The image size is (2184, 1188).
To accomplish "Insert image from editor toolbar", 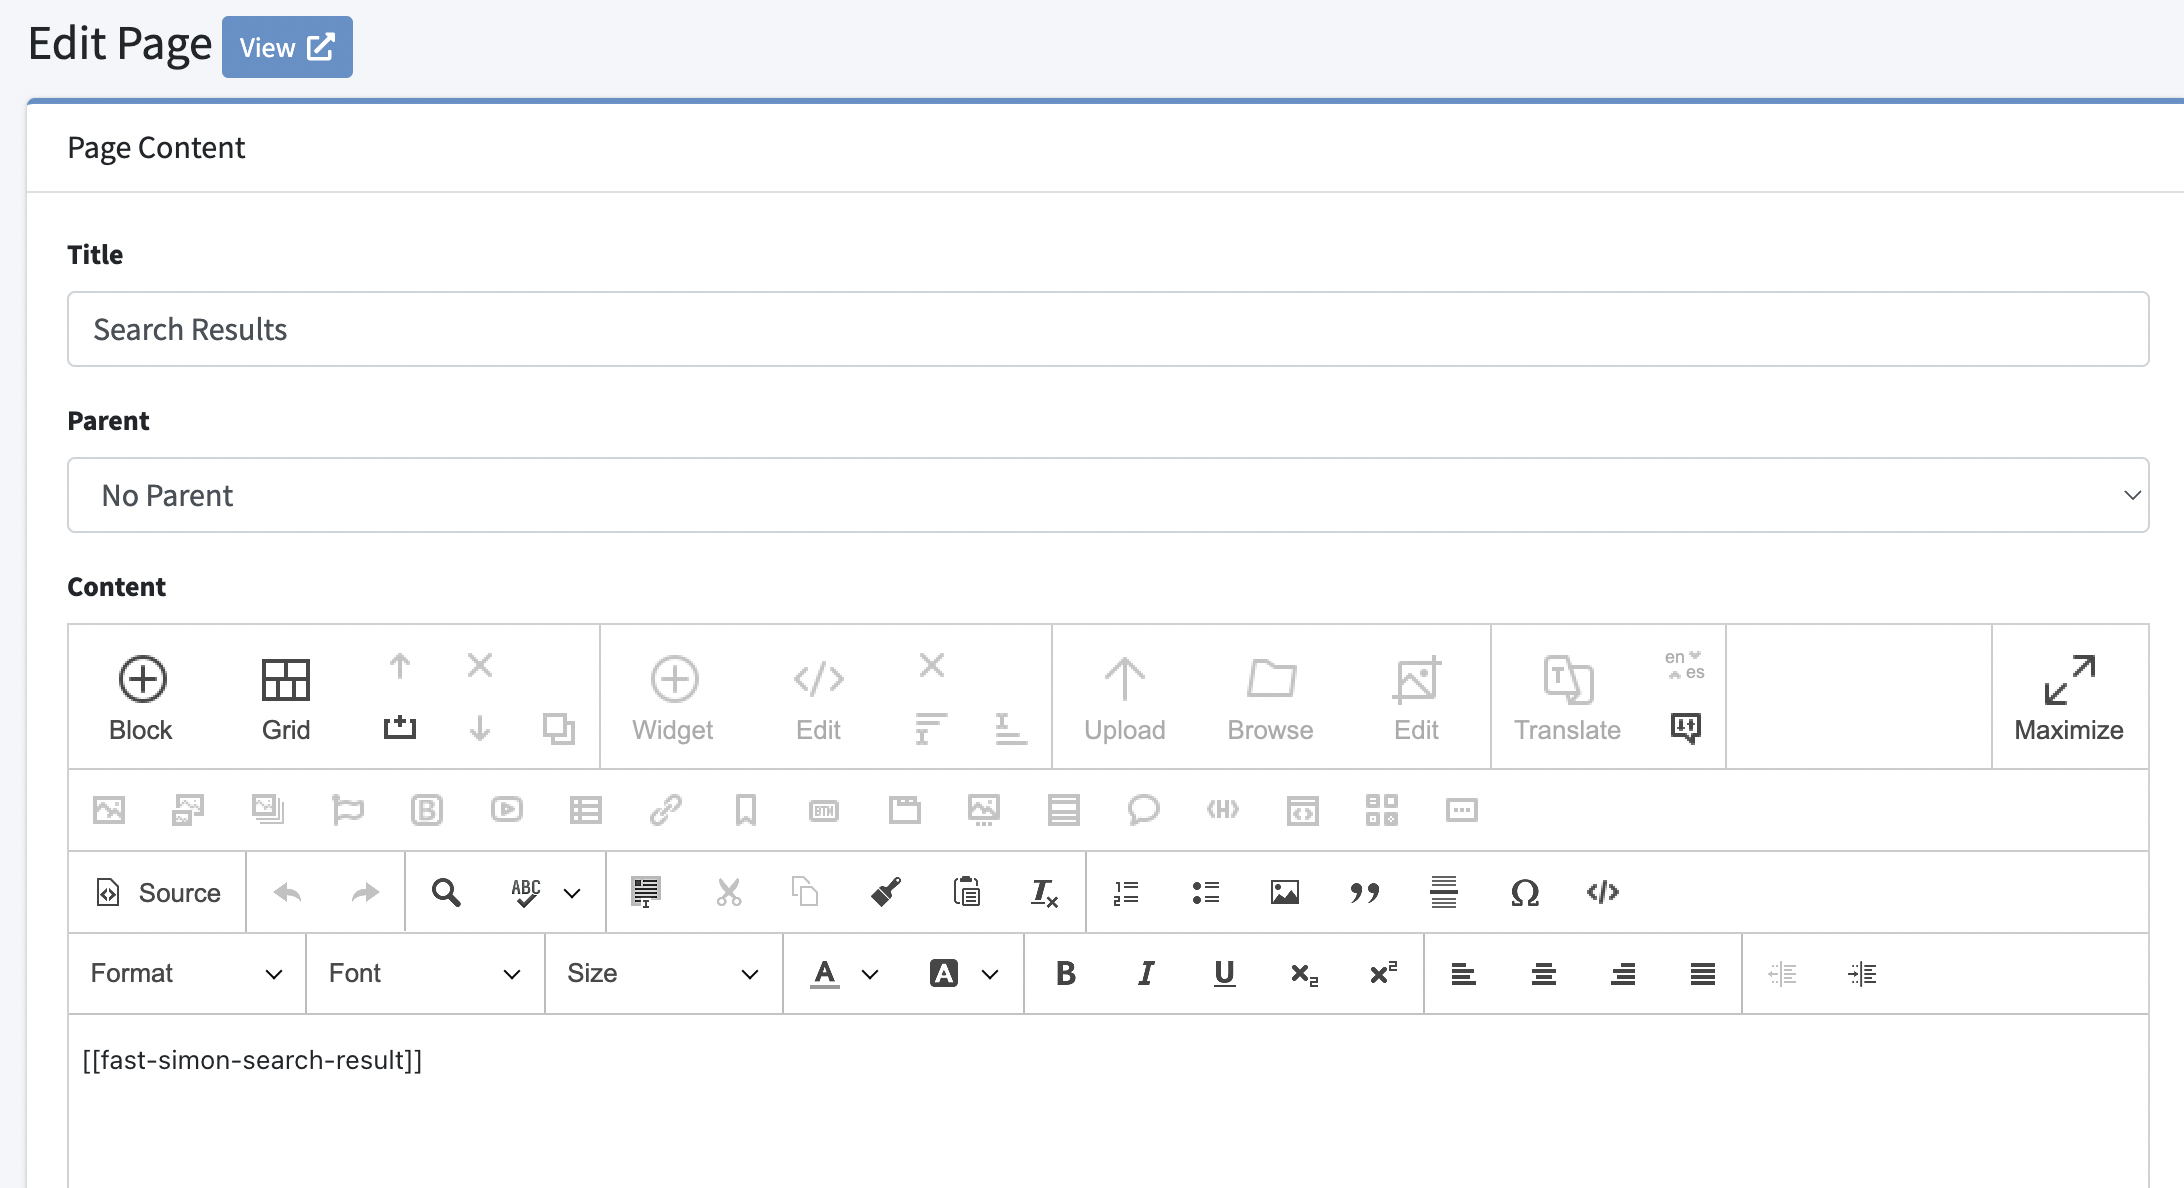I will coord(1285,892).
